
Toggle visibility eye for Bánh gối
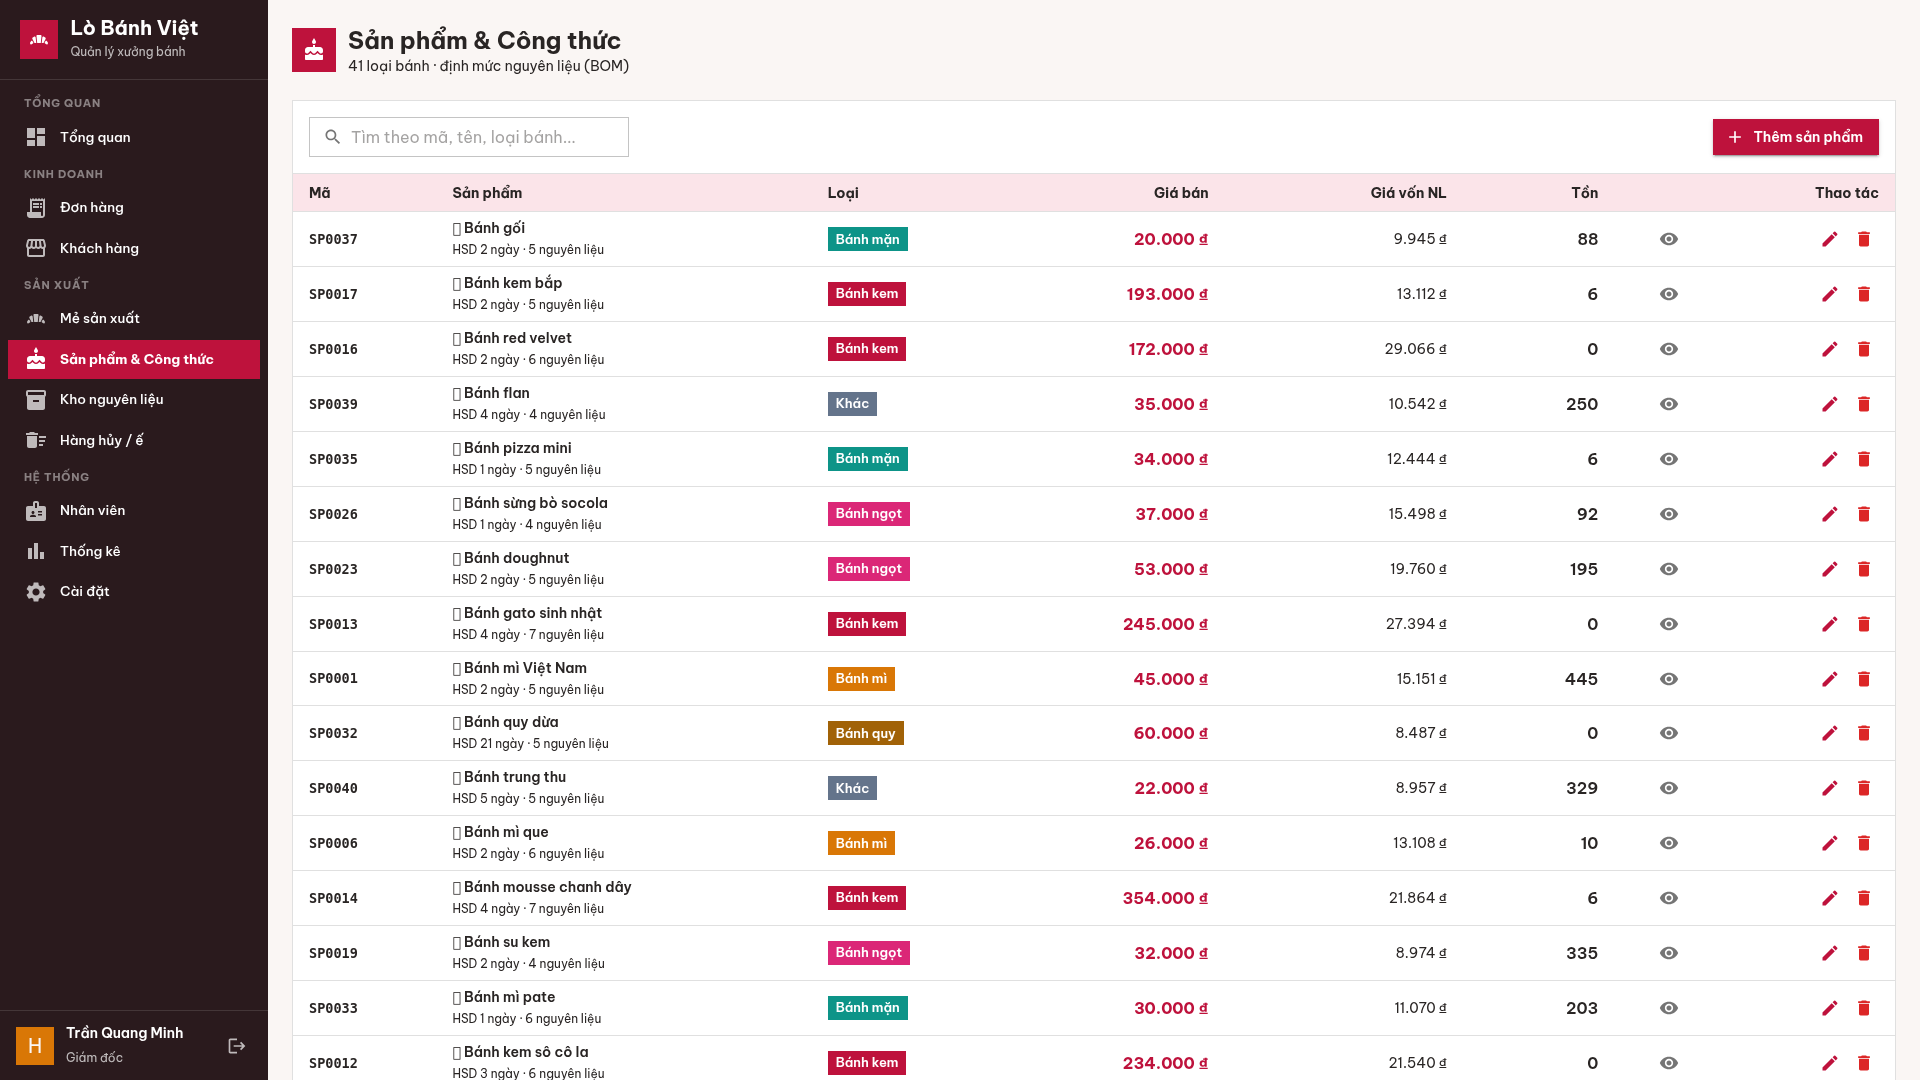click(x=1668, y=239)
